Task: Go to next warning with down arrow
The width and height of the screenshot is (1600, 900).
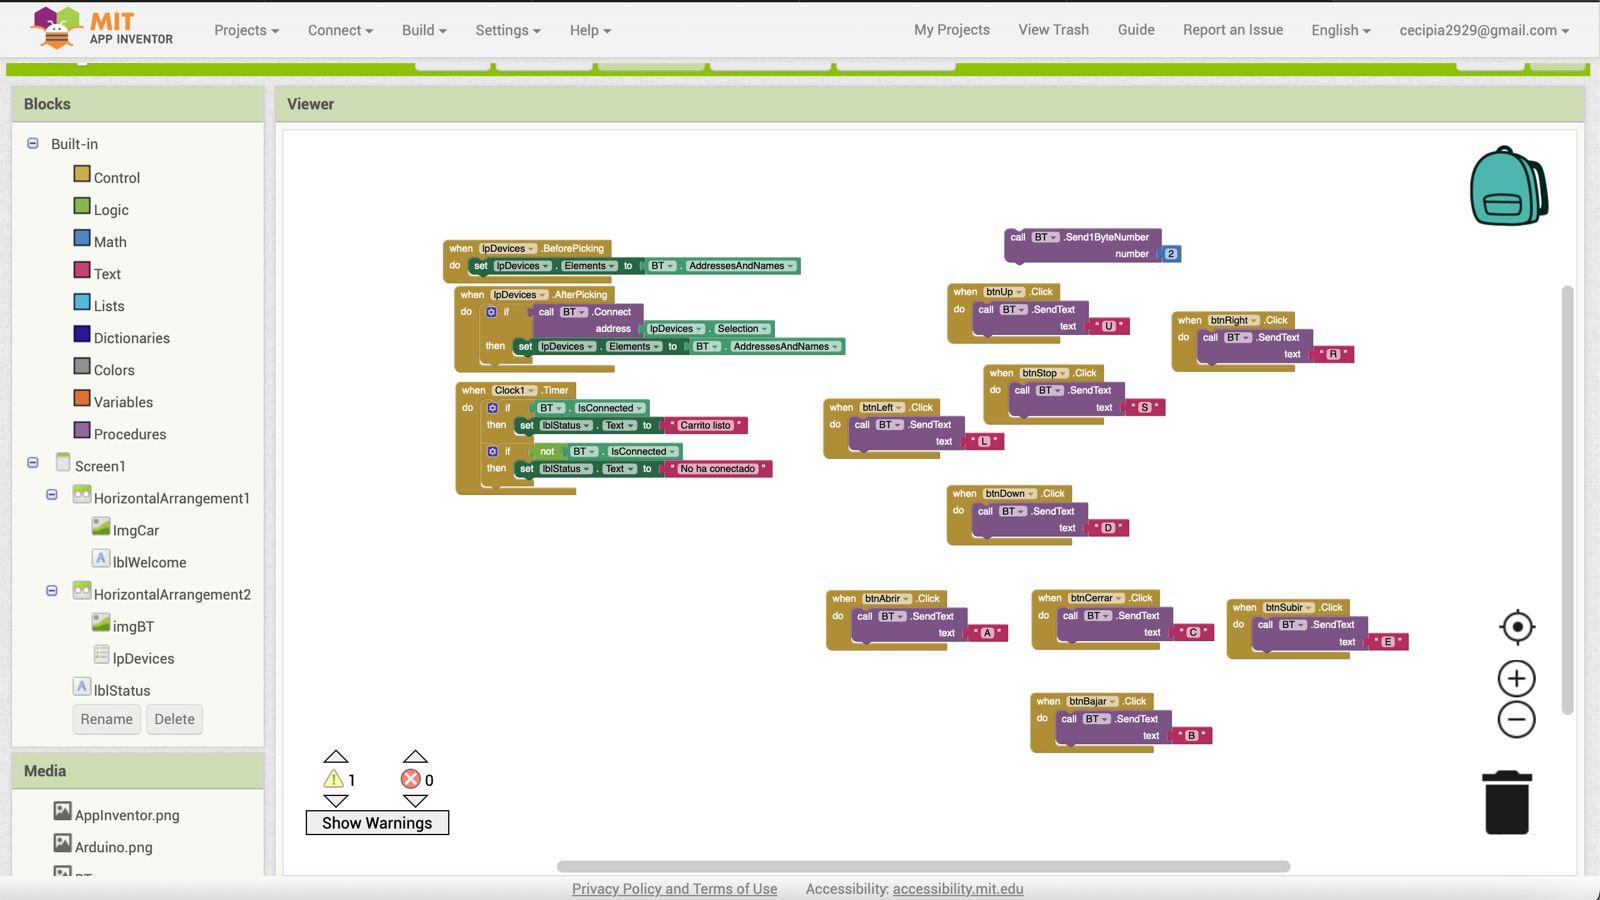Action: pos(336,801)
